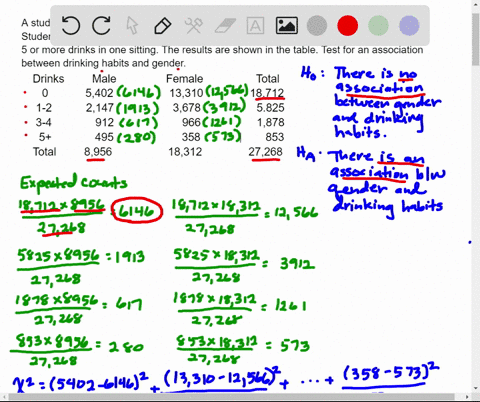Click the row total value 18,712
Screen dimensions: 480x402
click(x=267, y=93)
